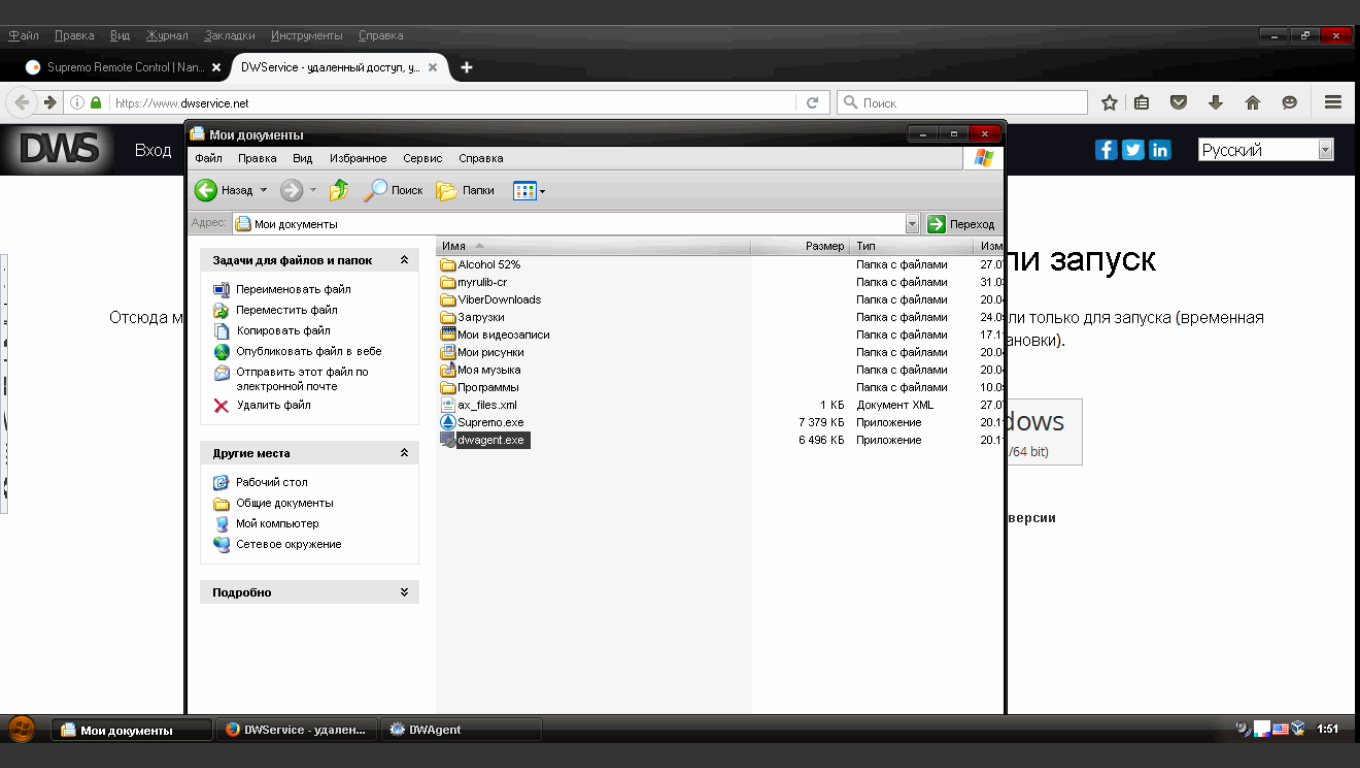Open Firefox downloads arrow icon

(x=1215, y=103)
